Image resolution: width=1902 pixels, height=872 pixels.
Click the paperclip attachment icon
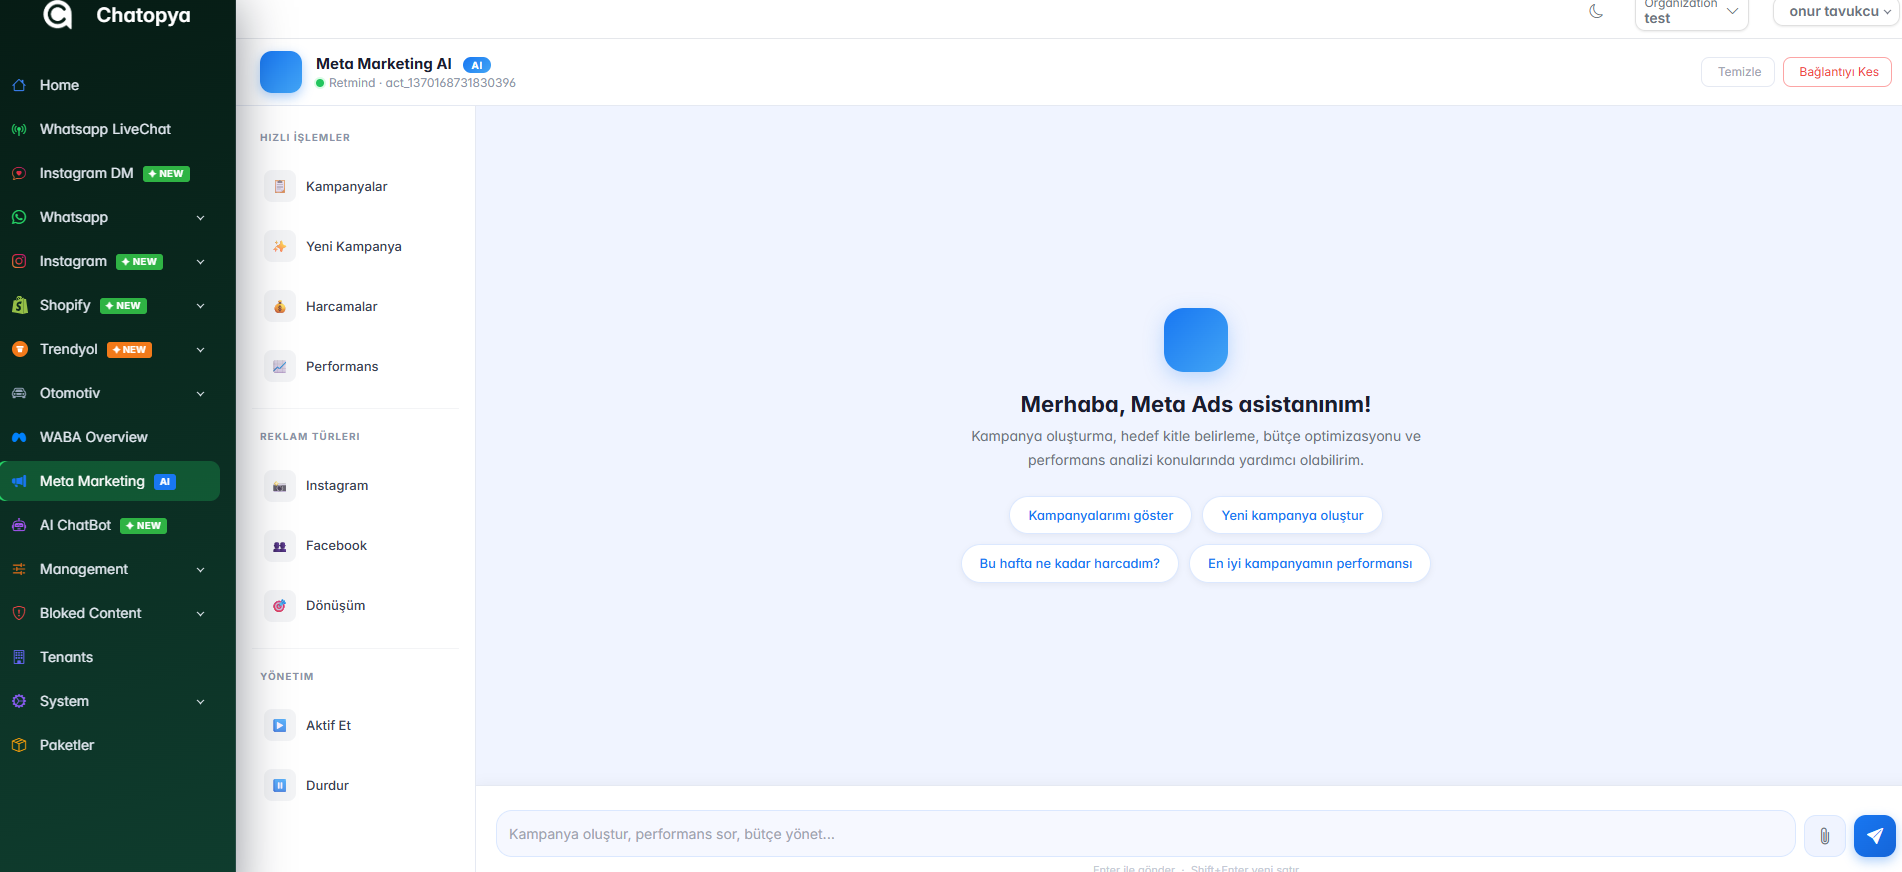coord(1825,836)
